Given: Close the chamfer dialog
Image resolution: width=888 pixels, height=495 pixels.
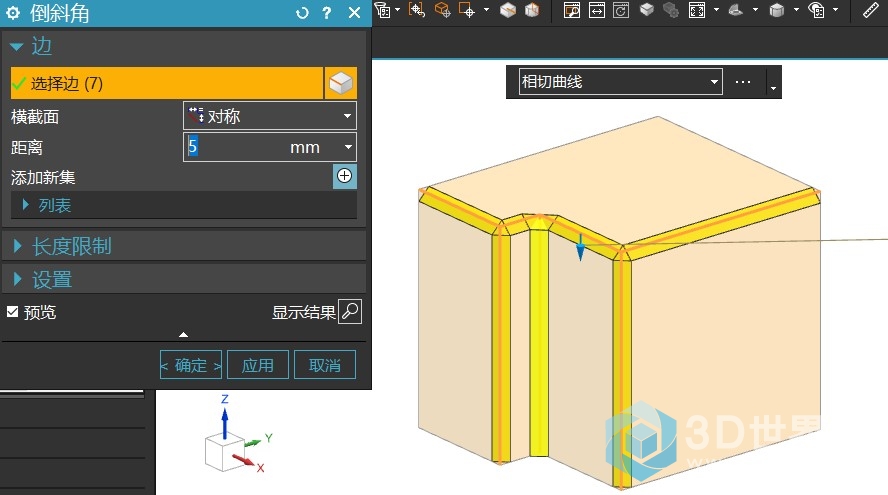Looking at the screenshot, I should point(355,13).
